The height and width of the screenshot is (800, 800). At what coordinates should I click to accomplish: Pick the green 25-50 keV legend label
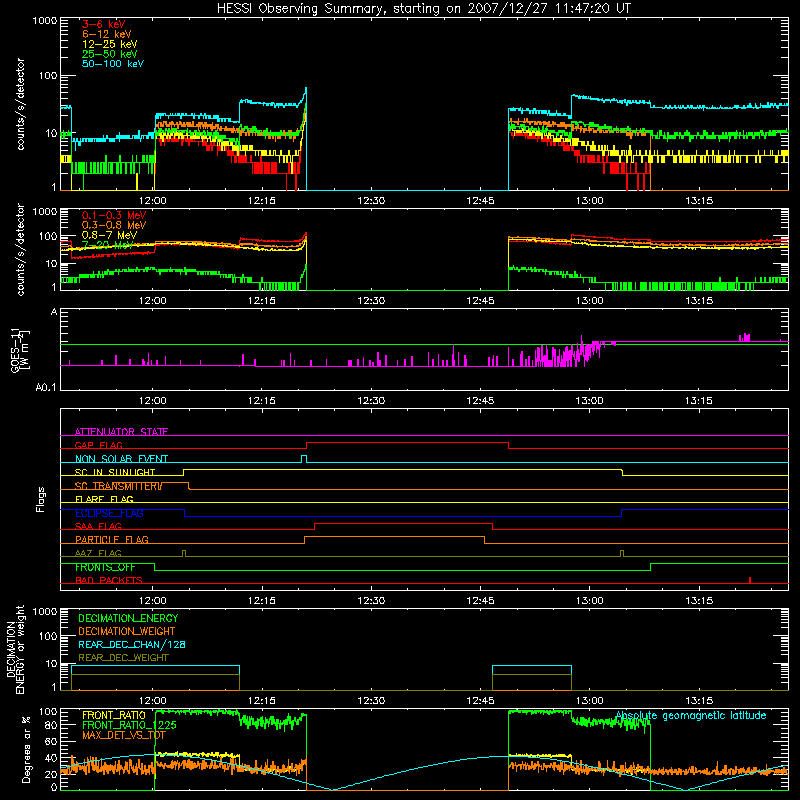(x=110, y=54)
